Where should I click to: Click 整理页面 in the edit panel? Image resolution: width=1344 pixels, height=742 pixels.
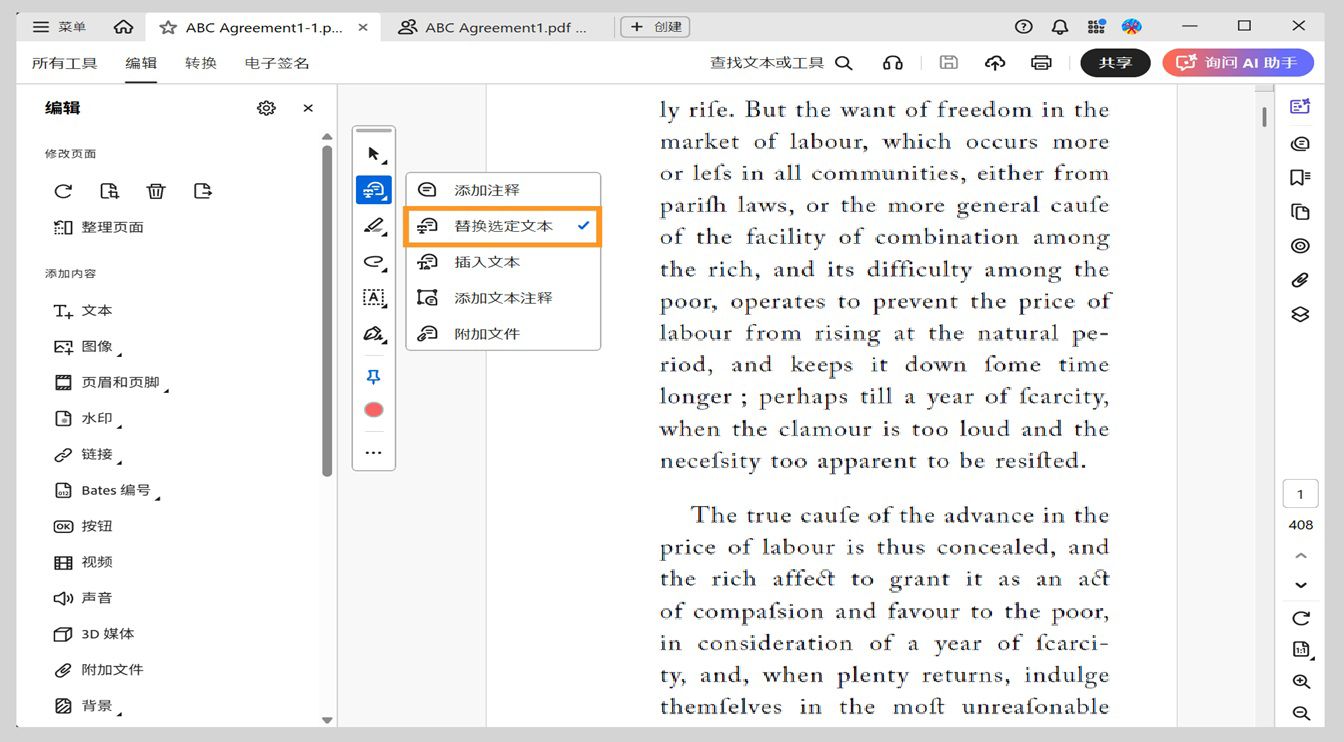point(98,227)
